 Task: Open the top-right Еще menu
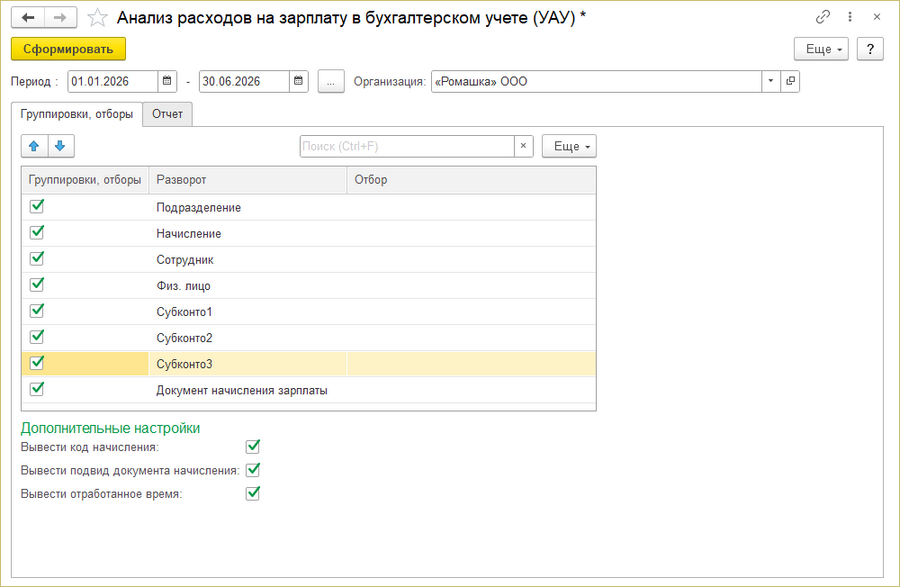click(821, 49)
